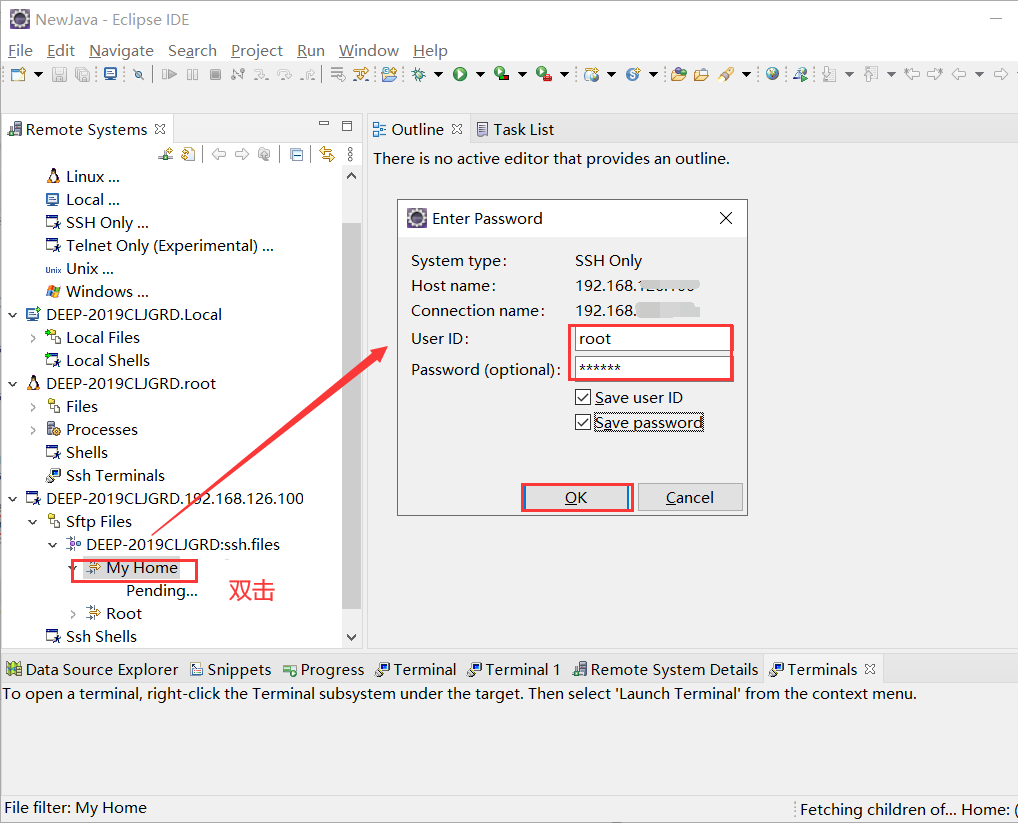Expand the Root filter node
This screenshot has height=823, width=1018.
[x=73, y=614]
